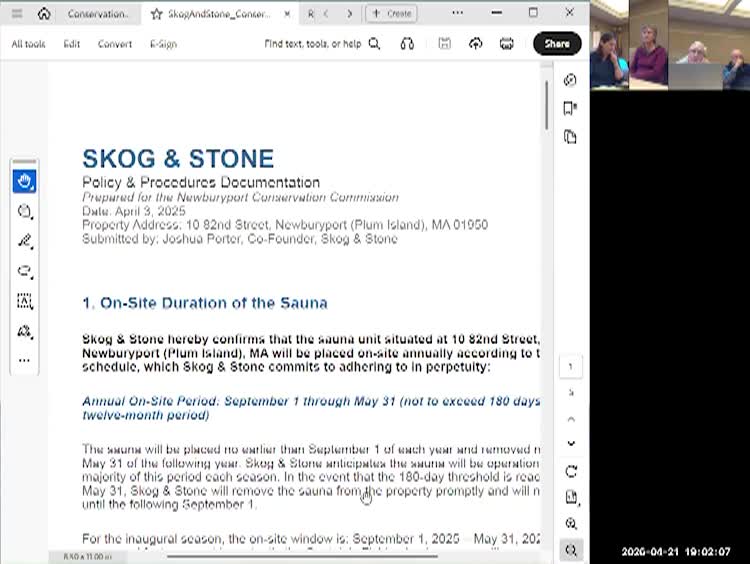Open the All tools menu
750x564 pixels.
(28, 44)
